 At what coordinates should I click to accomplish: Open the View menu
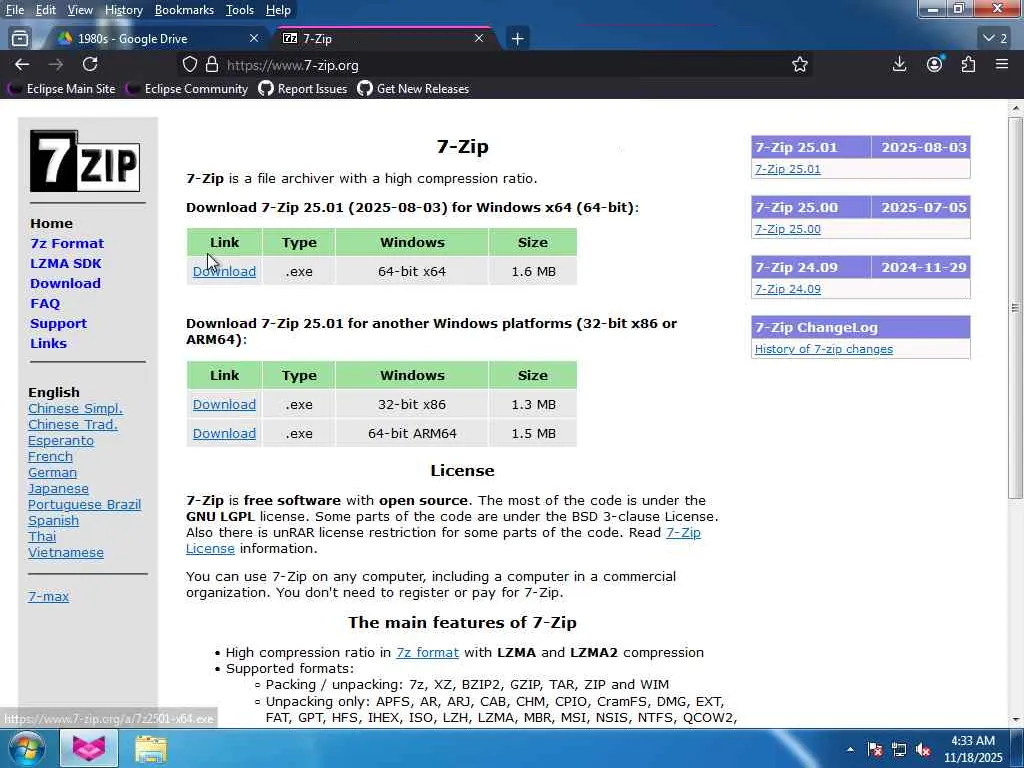[x=80, y=10]
